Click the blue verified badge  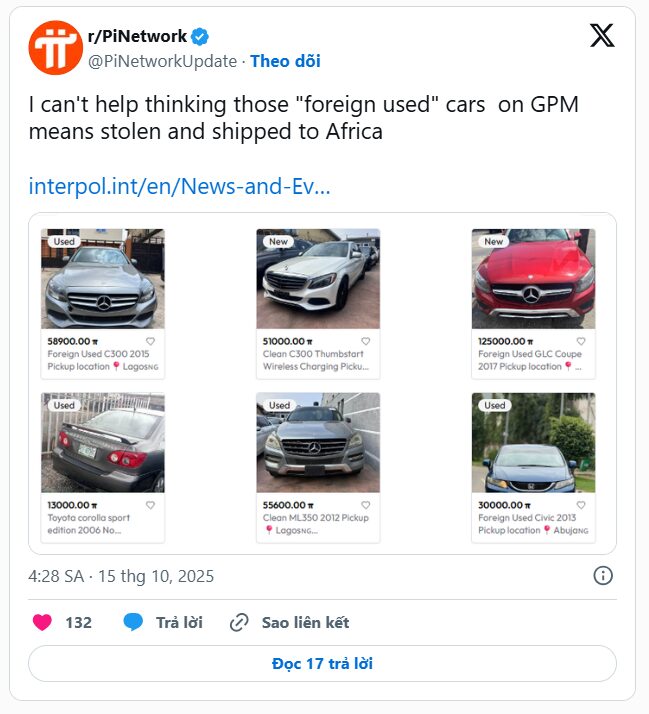click(200, 37)
